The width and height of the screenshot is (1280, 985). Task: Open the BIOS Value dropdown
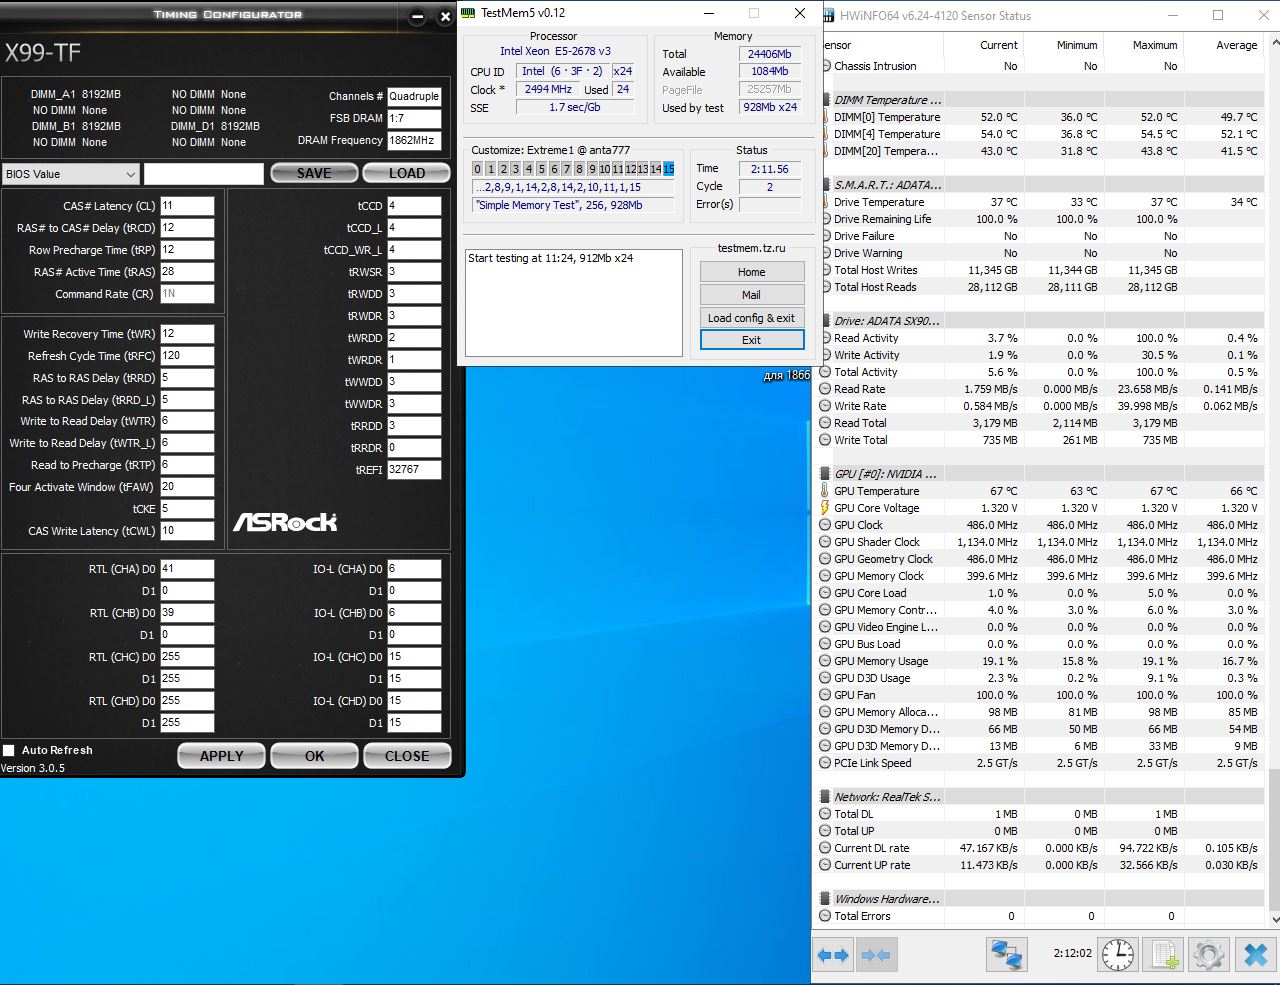point(70,174)
